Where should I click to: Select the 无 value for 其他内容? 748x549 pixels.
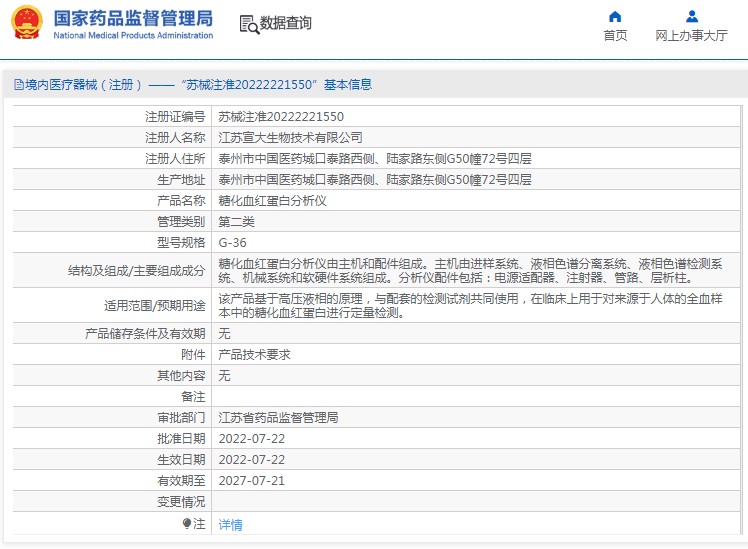[x=224, y=375]
